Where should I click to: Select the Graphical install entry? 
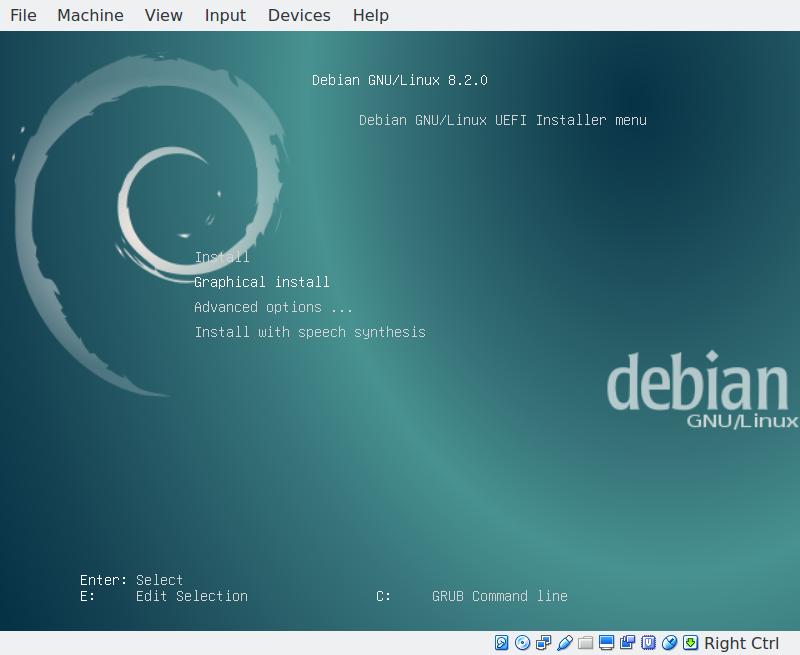[x=262, y=282]
